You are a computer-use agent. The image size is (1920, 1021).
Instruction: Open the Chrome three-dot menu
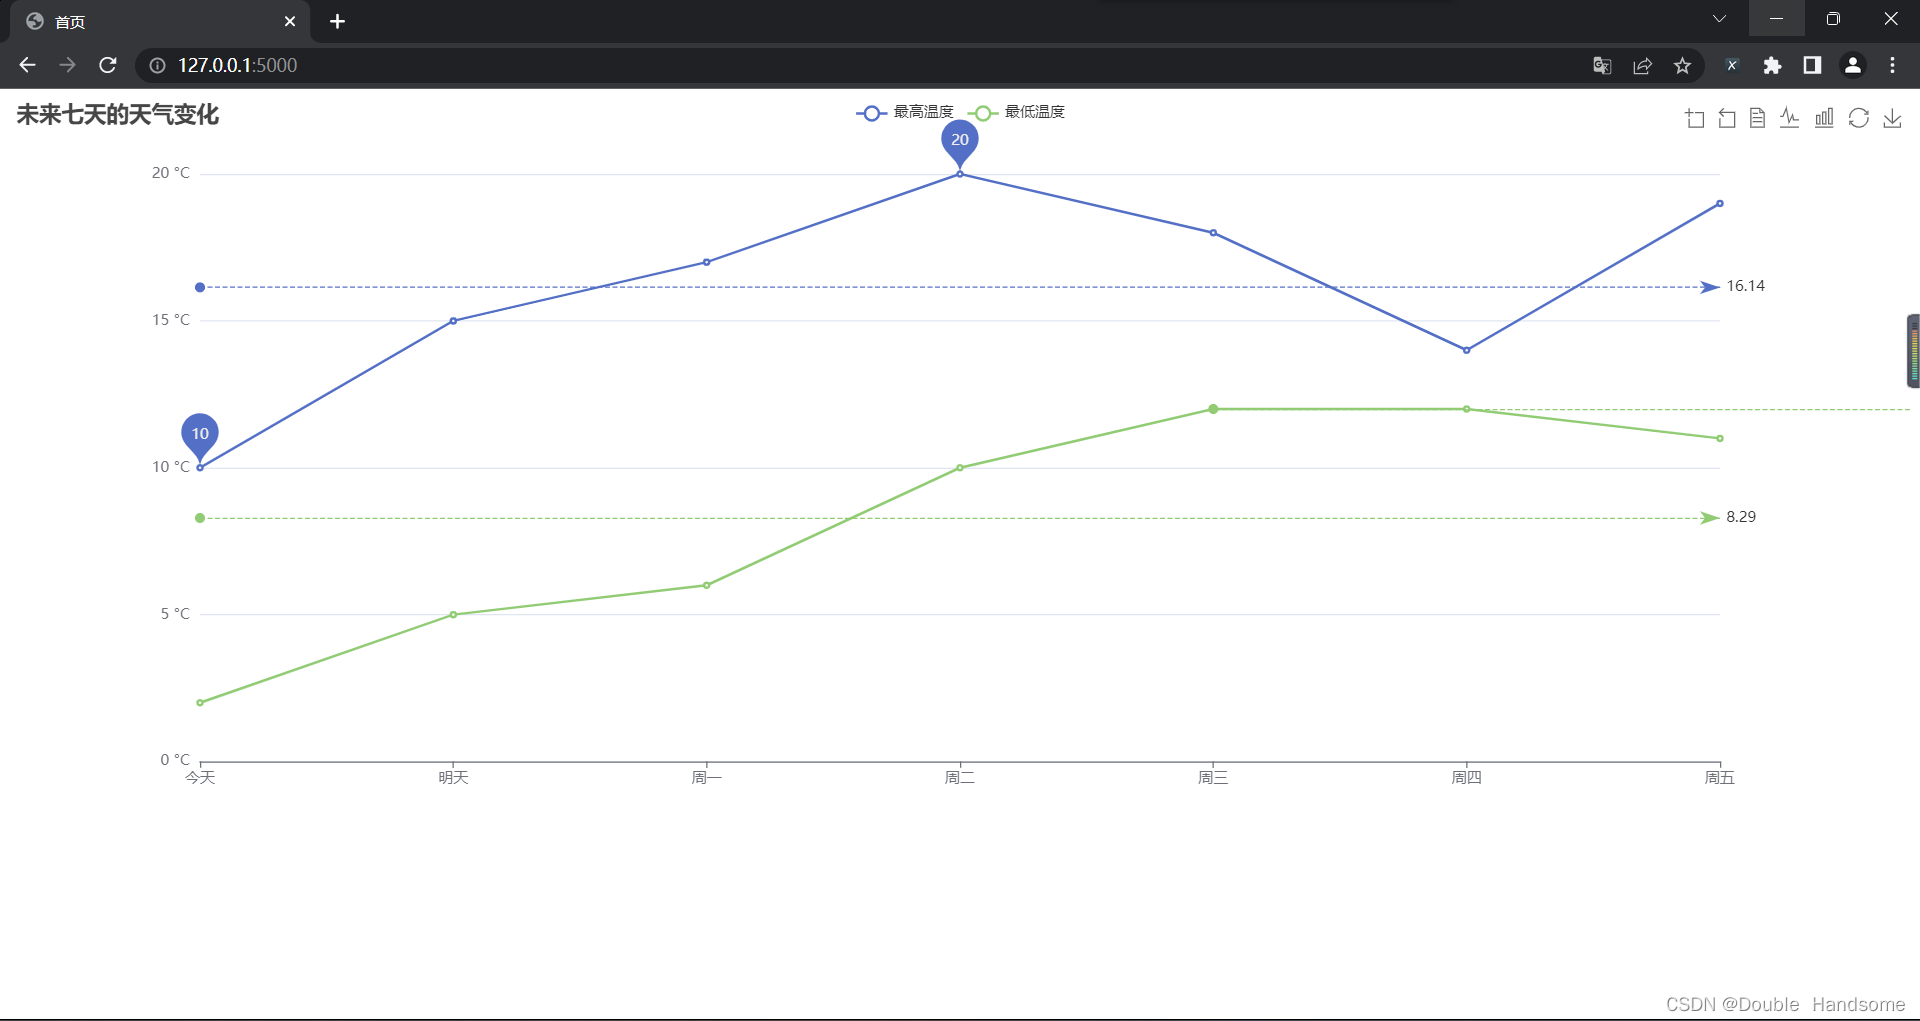[1892, 65]
